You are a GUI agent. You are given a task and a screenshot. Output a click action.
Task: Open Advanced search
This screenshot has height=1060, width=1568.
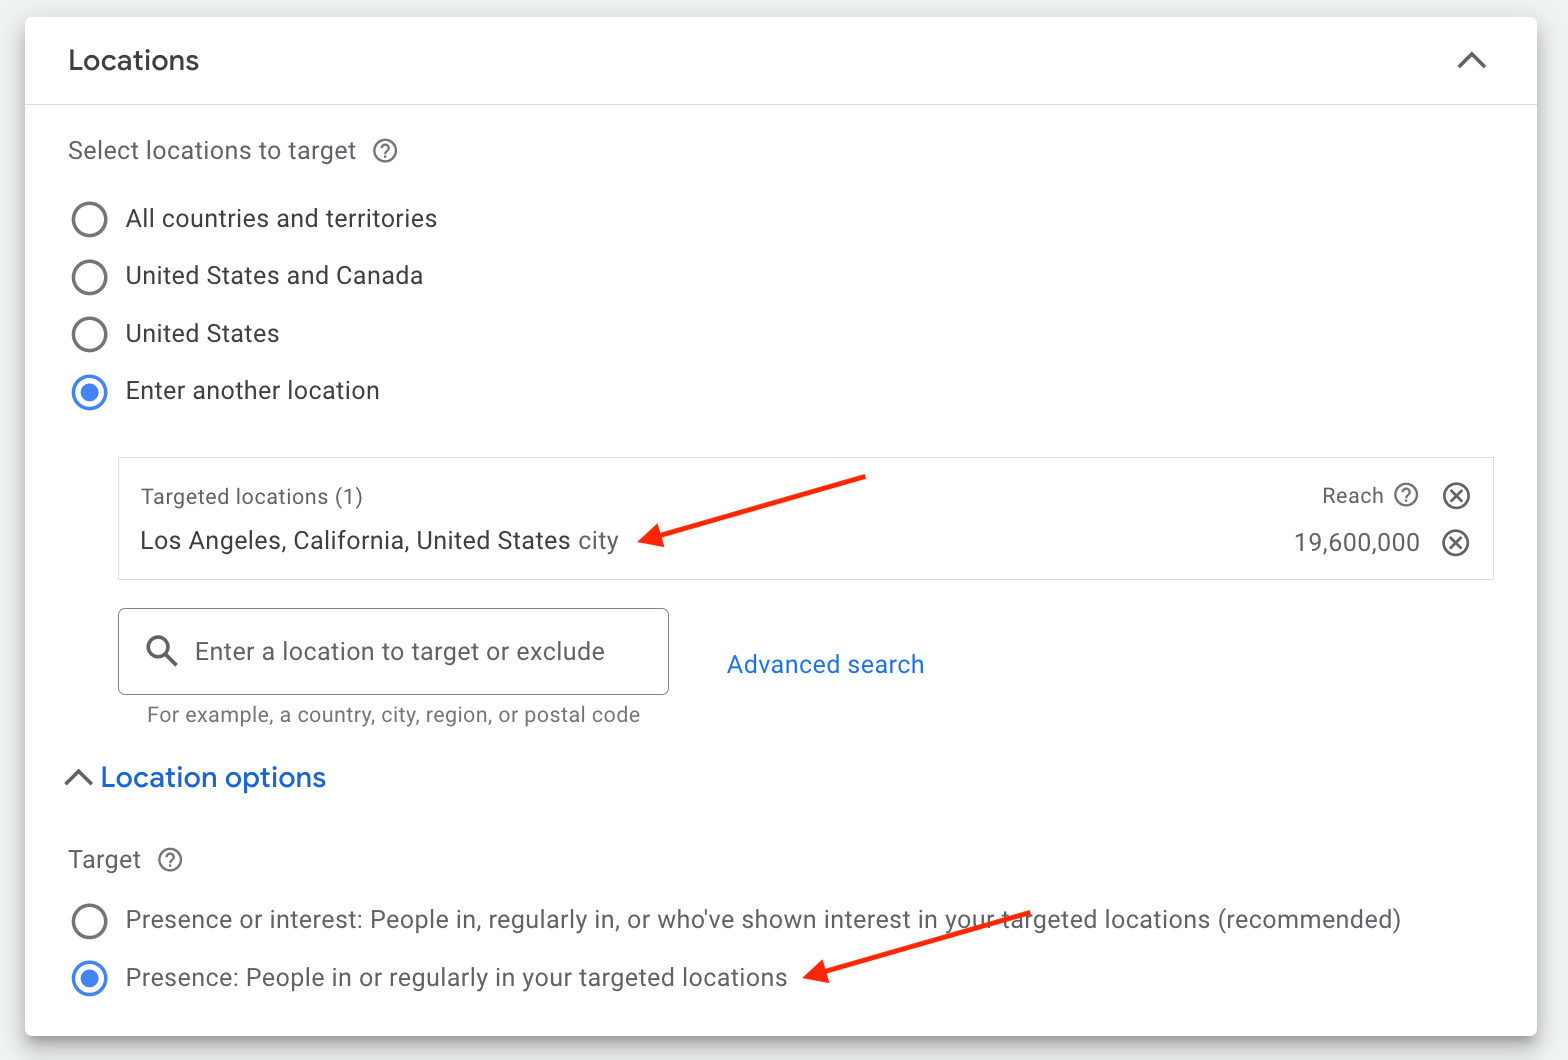(x=825, y=664)
